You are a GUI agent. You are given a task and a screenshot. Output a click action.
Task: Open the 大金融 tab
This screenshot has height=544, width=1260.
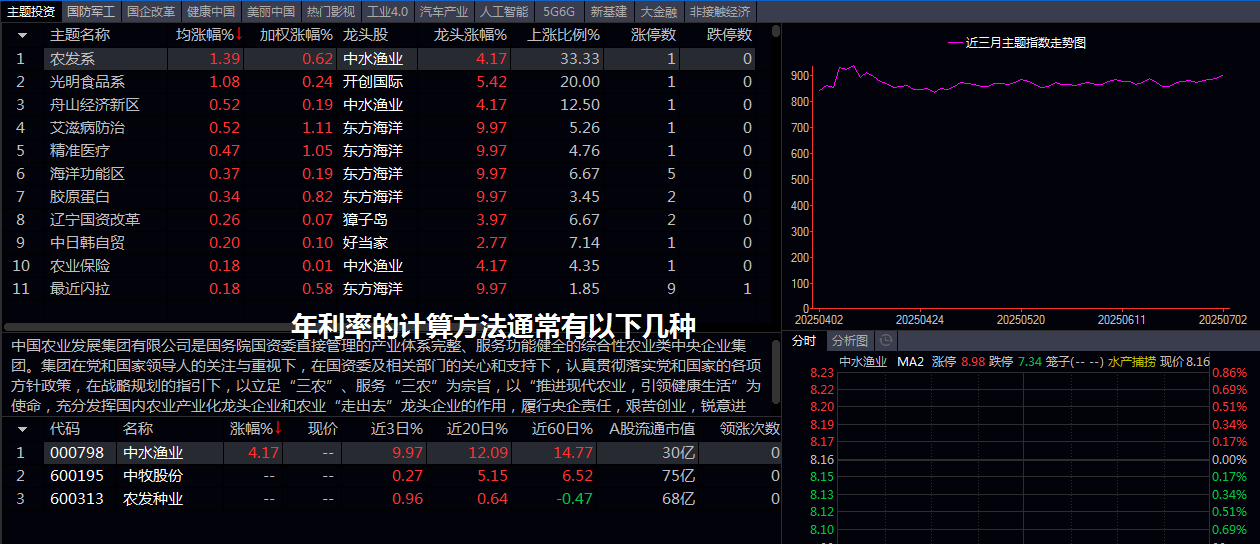pyautogui.click(x=659, y=12)
